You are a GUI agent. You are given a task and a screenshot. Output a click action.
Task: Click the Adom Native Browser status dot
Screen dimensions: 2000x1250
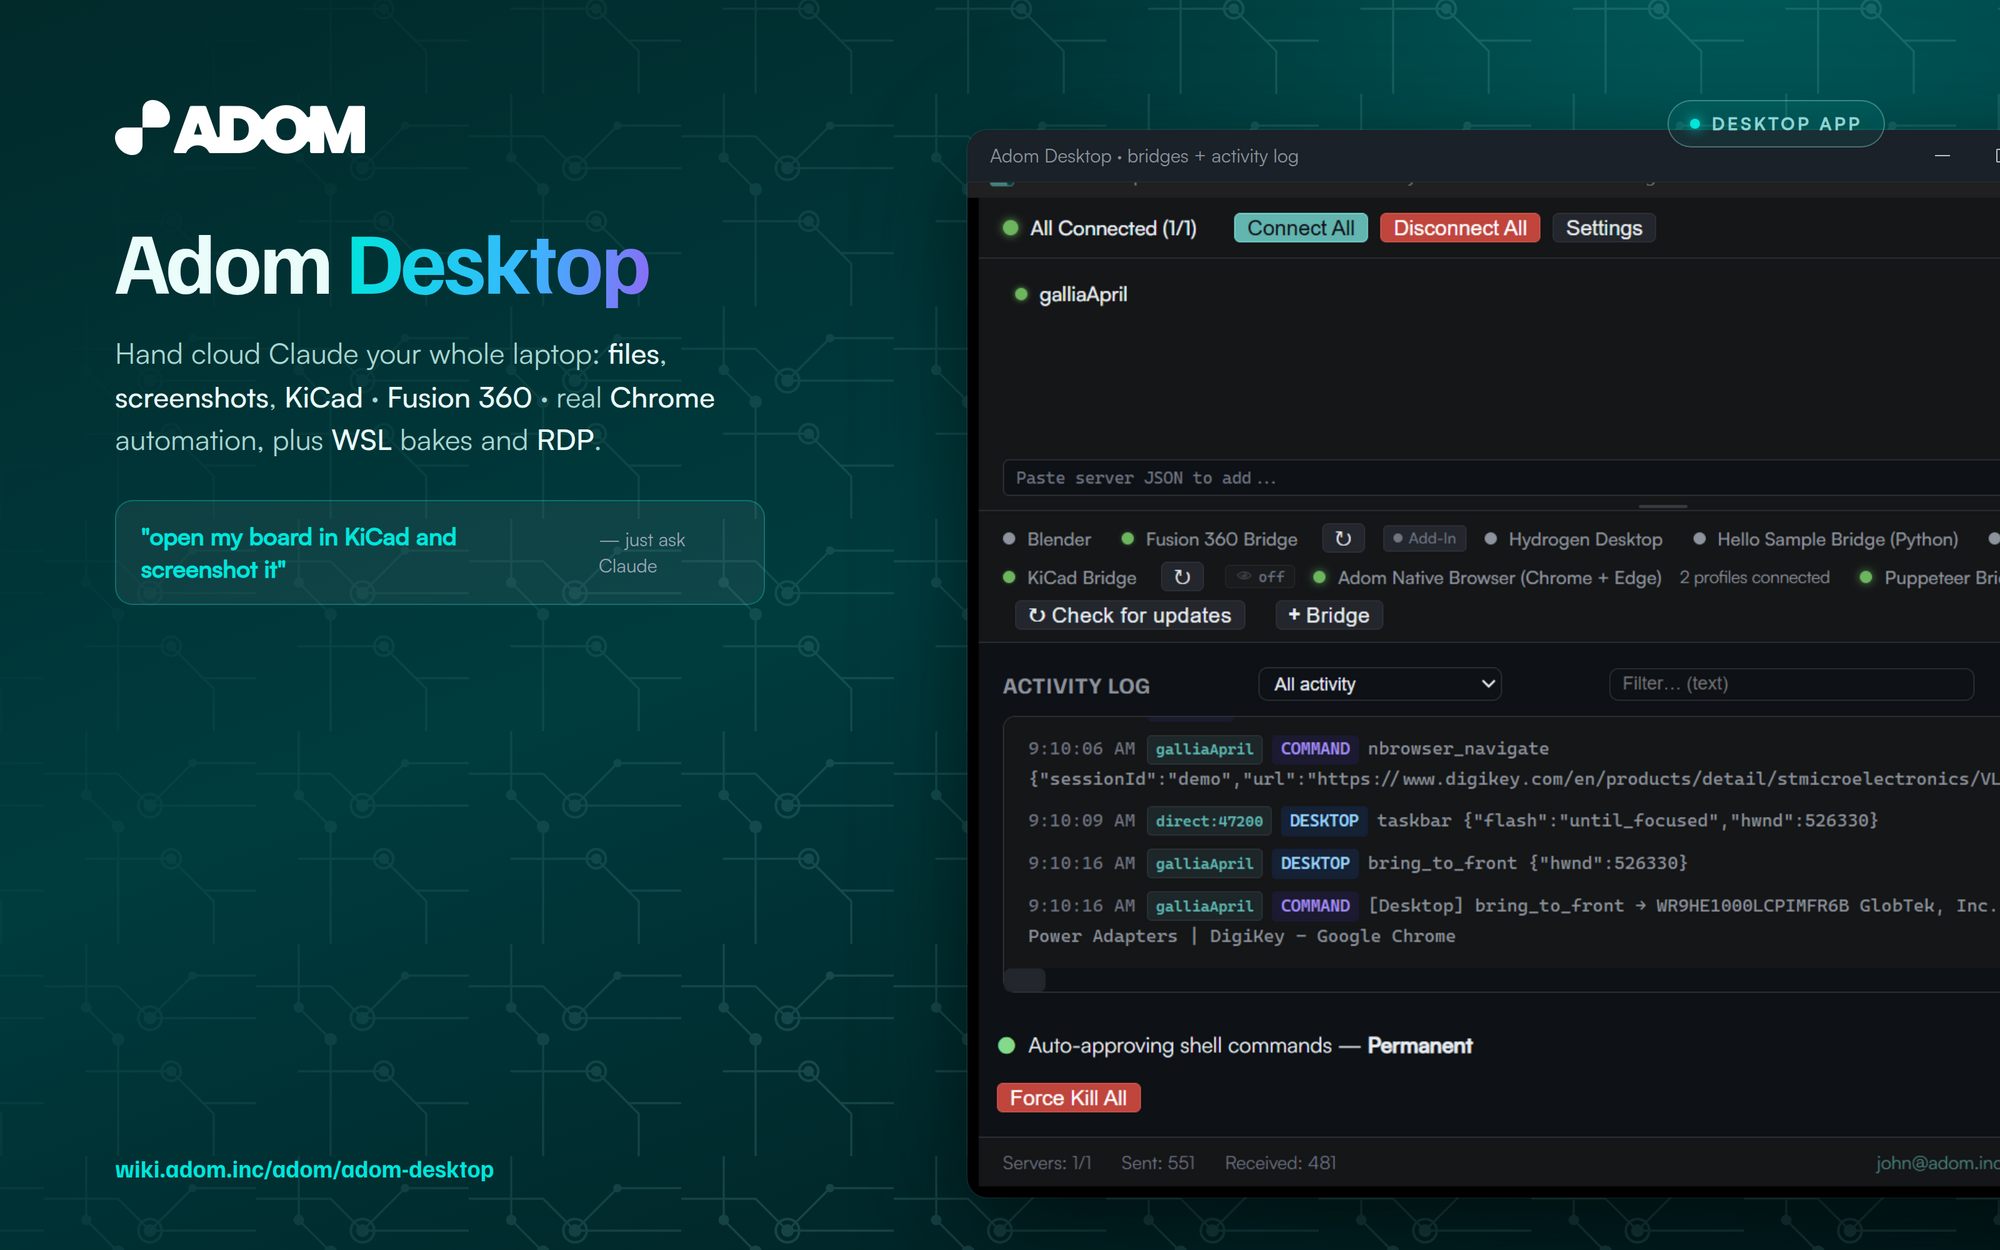(1320, 577)
